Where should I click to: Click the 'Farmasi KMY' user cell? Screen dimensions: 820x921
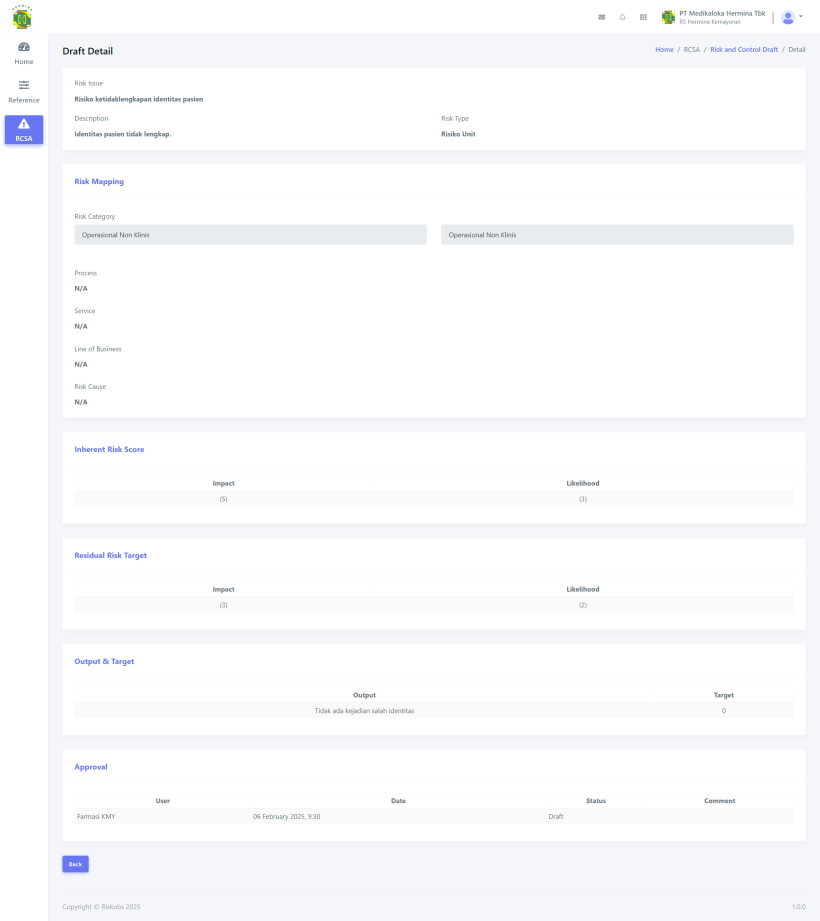[162, 816]
